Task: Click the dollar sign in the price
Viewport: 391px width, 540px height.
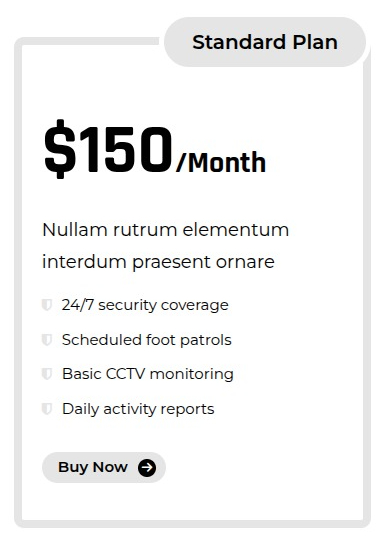Action: point(60,149)
